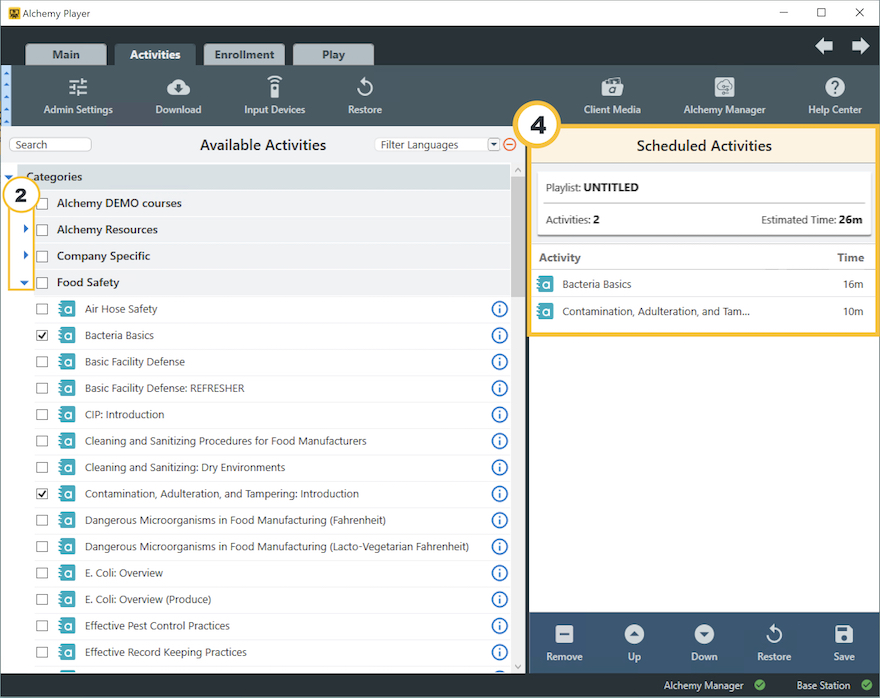This screenshot has width=880, height=698.
Task: Remove the selected scheduled activity
Action: pos(564,642)
